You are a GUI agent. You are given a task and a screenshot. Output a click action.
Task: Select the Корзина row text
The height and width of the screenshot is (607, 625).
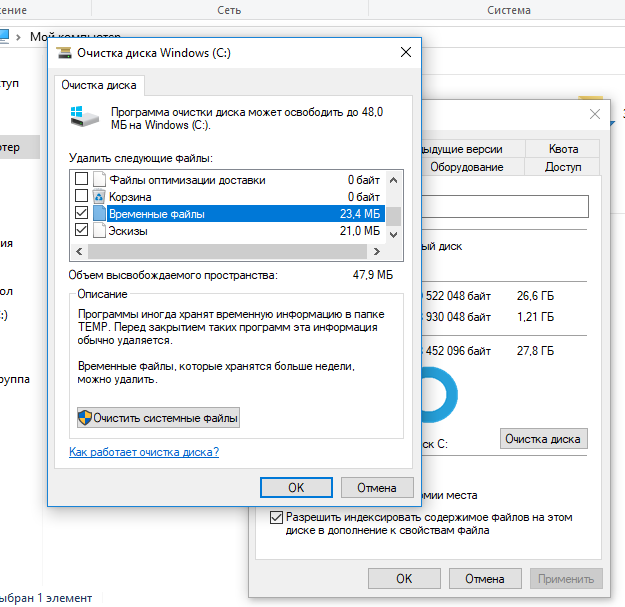tap(130, 197)
